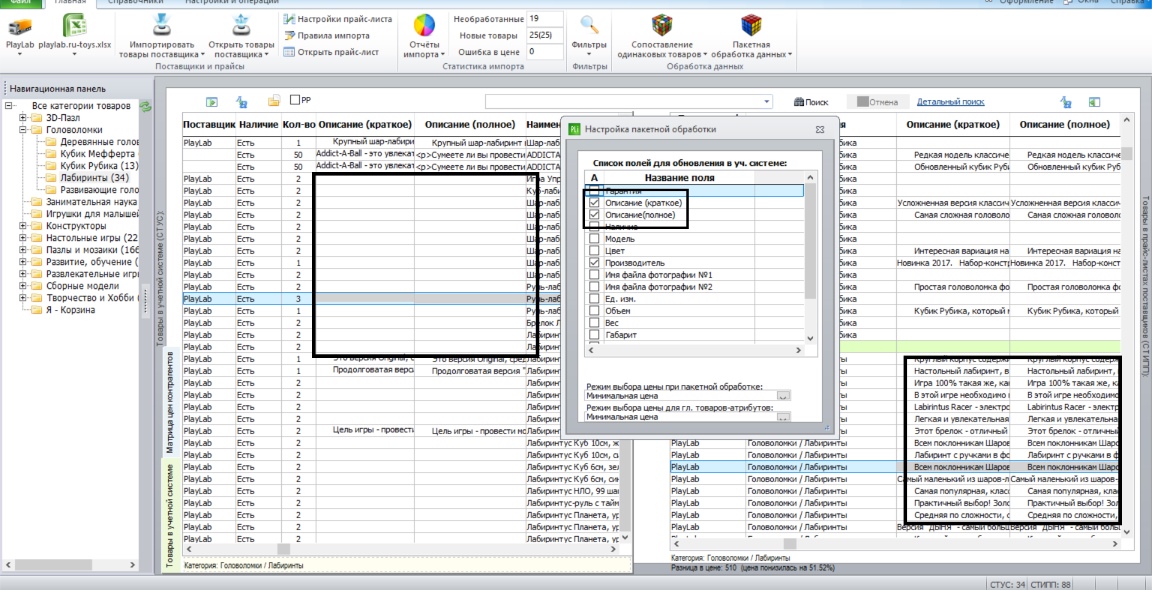Click the Ошибка в цене value field
Image resolution: width=1152 pixels, height=590 pixels.
(x=544, y=51)
